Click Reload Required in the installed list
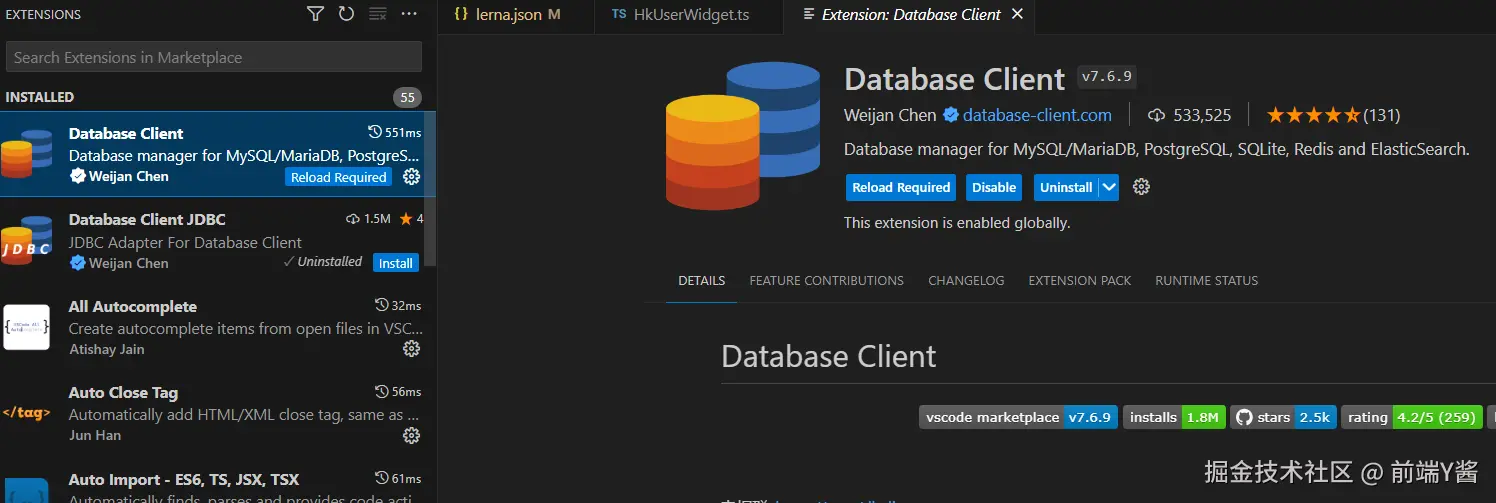The width and height of the screenshot is (1496, 503). coord(338,177)
